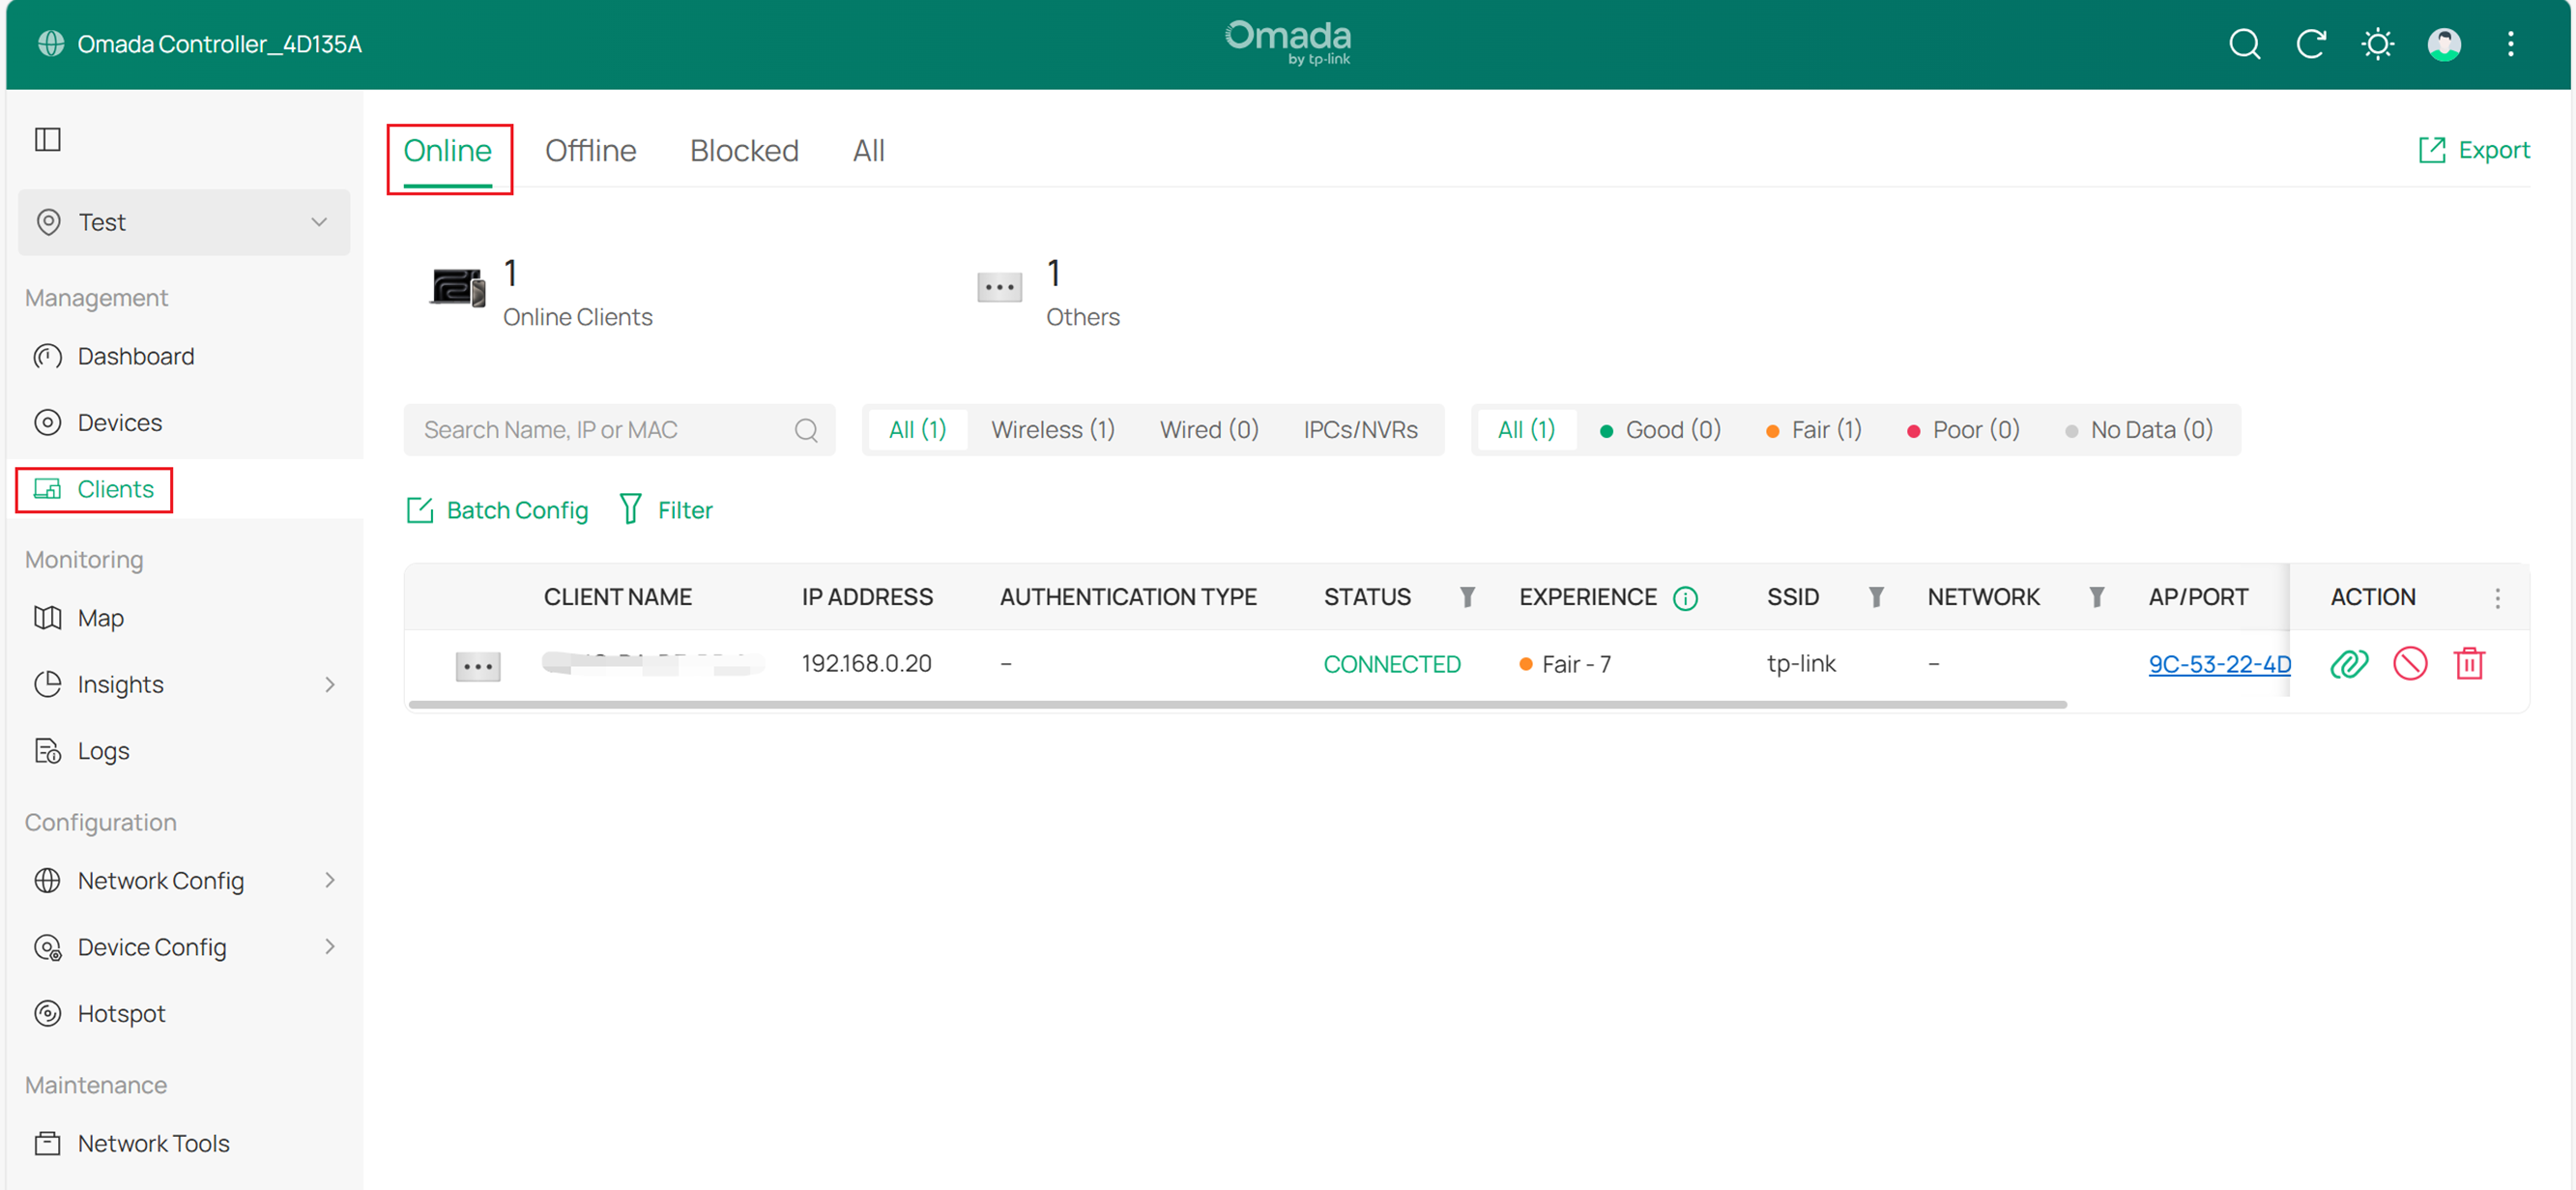Switch to the Offline clients tab

click(x=591, y=150)
